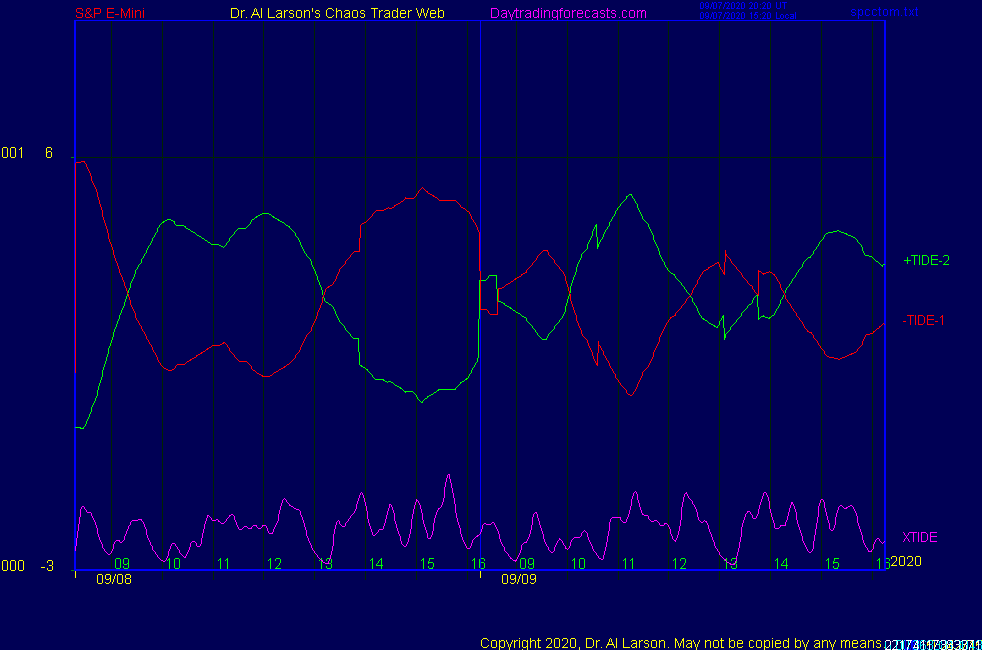Click Dr. Al Larson's Chaos Trader Web title
The width and height of the screenshot is (982, 650).
tap(338, 14)
